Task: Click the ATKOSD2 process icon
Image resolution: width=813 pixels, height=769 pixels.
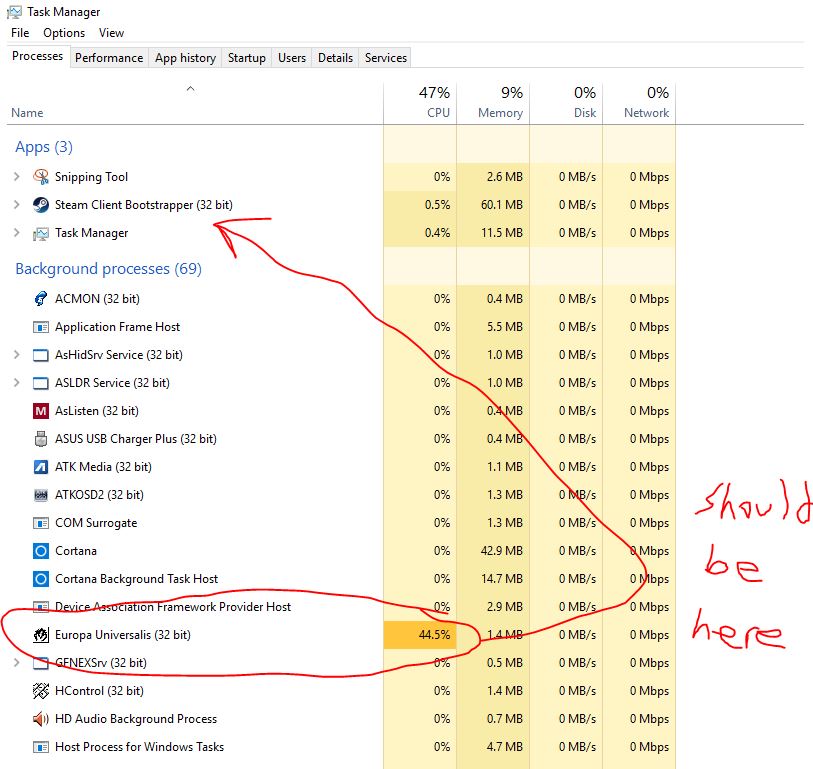Action: [41, 495]
